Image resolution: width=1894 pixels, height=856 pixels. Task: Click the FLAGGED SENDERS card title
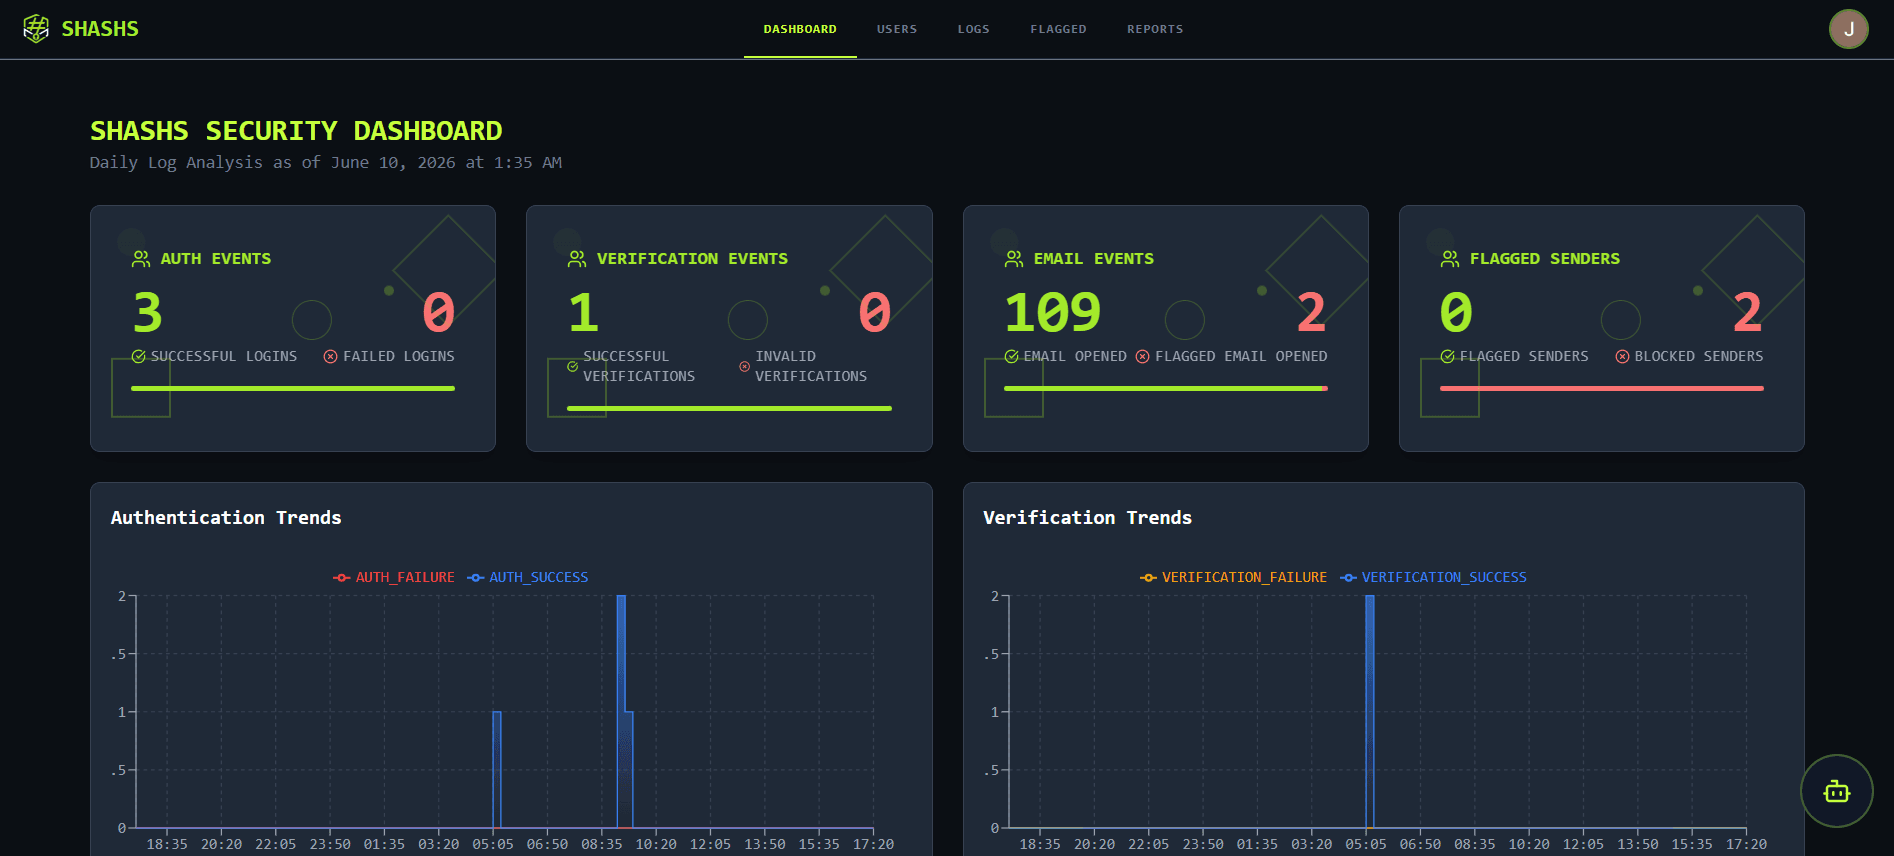[x=1545, y=259]
